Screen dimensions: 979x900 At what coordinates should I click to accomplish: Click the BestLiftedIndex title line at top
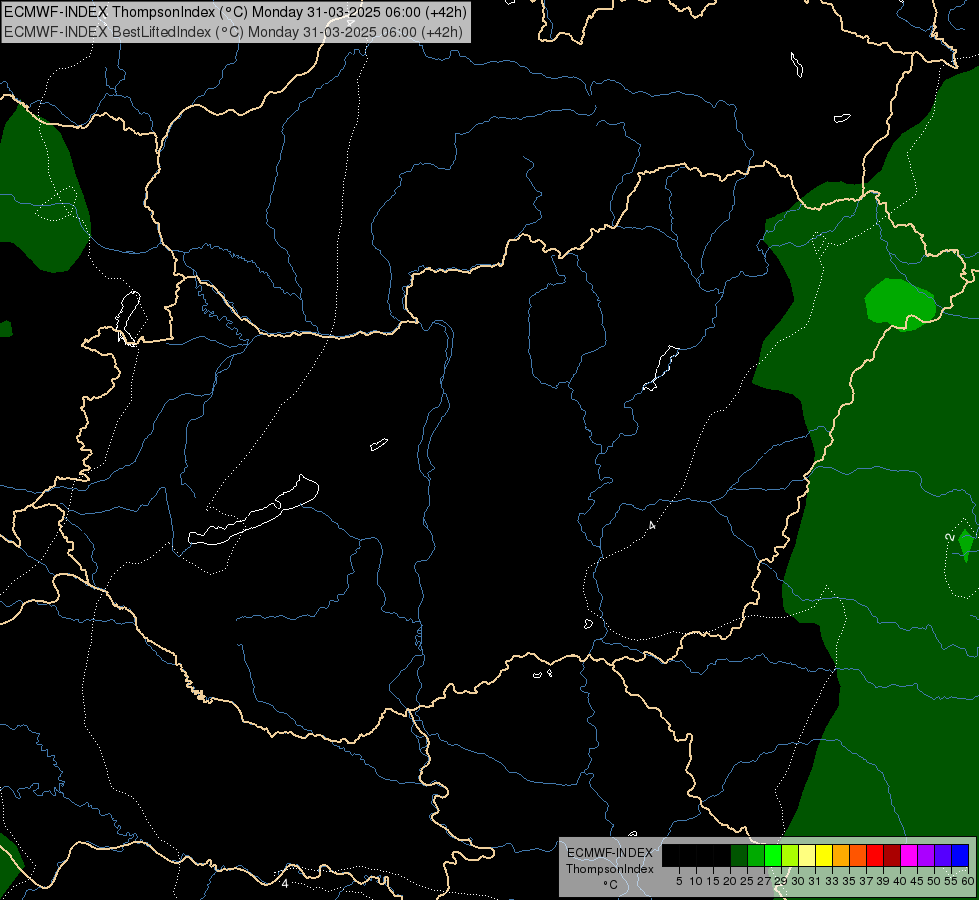[x=234, y=32]
